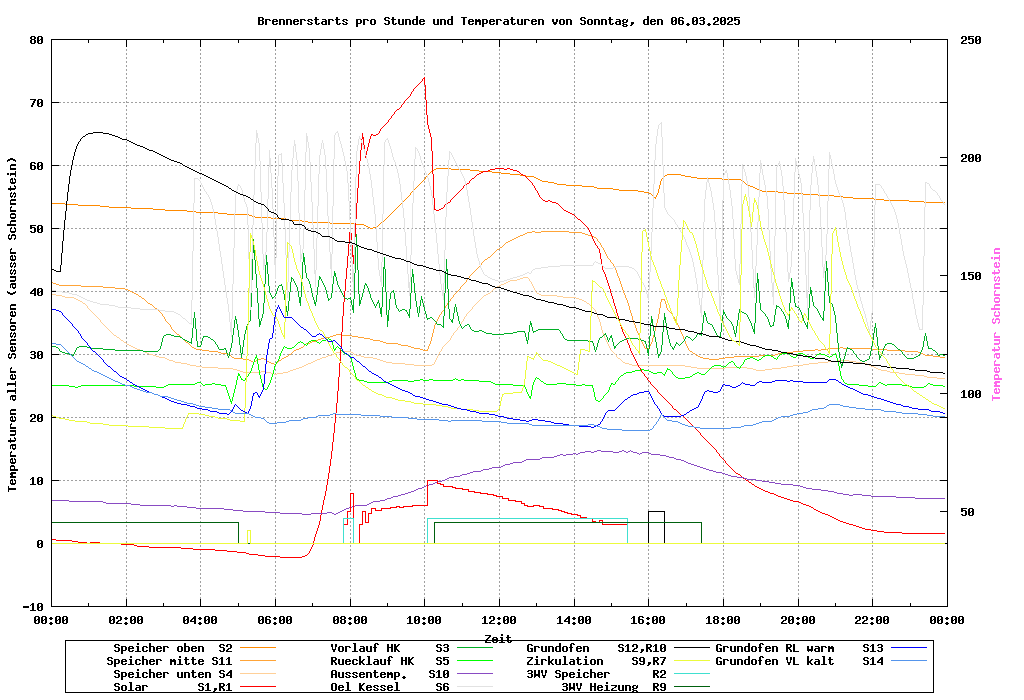Viewport: 1024px width, 700px height.
Task: Click the pink Temperatur Schornstein axis title
Action: [x=996, y=324]
